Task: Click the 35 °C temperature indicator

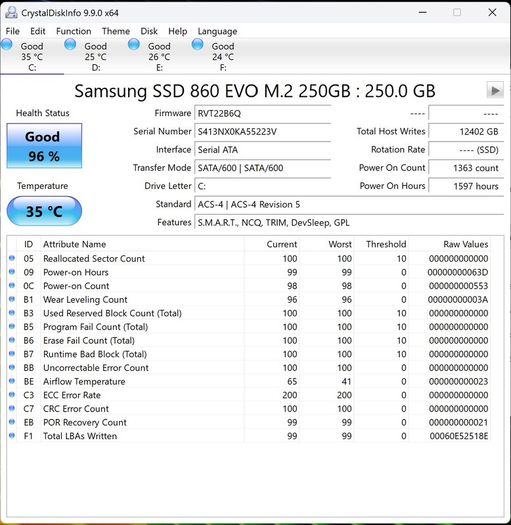Action: pos(44,211)
